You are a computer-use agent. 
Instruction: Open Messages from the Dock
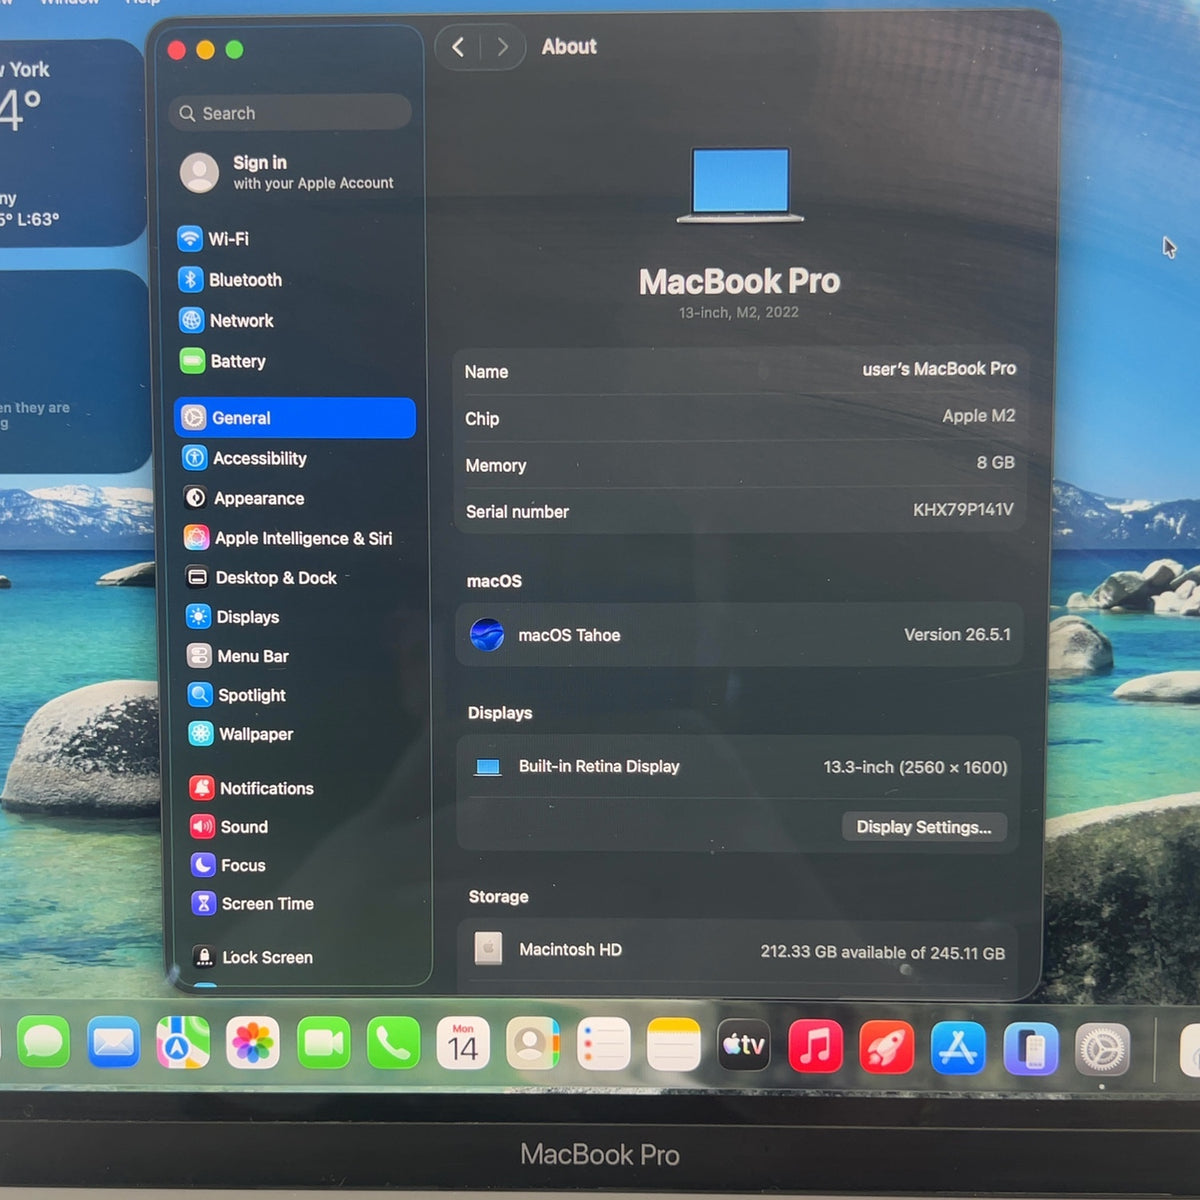point(43,1044)
